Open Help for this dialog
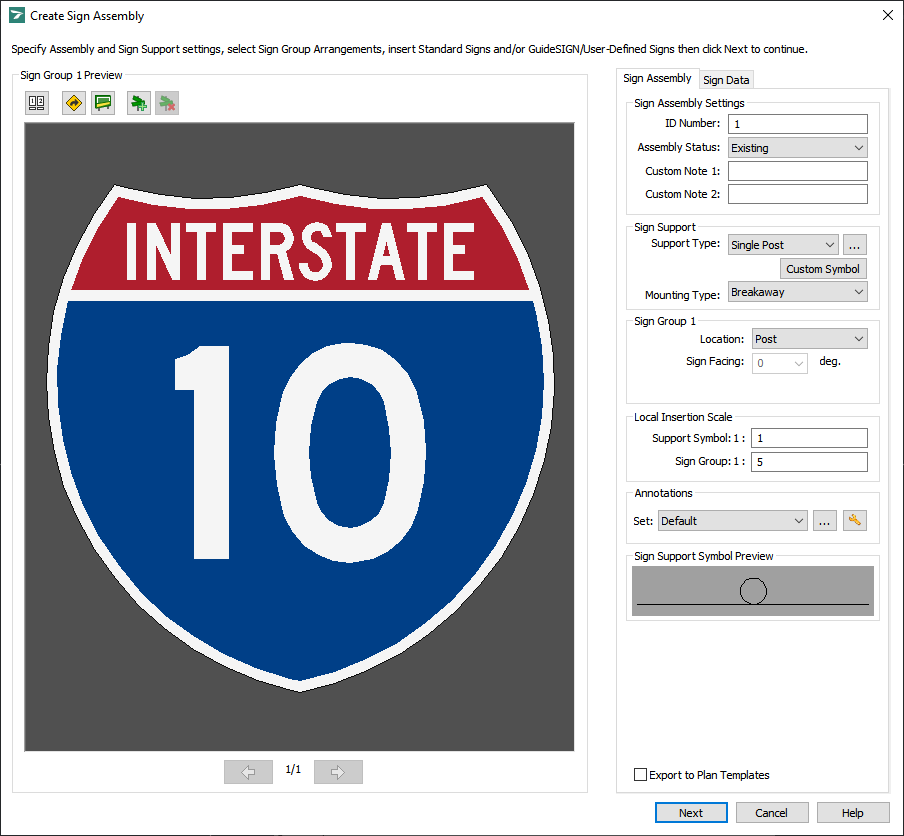The image size is (904, 836). tap(852, 812)
